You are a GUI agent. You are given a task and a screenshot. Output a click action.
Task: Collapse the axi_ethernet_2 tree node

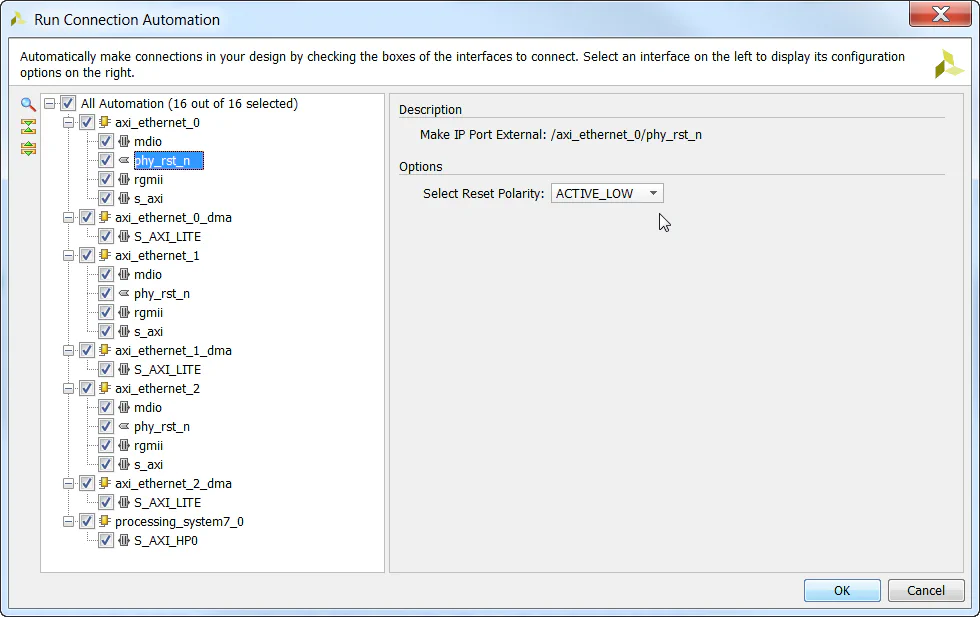[x=68, y=389]
